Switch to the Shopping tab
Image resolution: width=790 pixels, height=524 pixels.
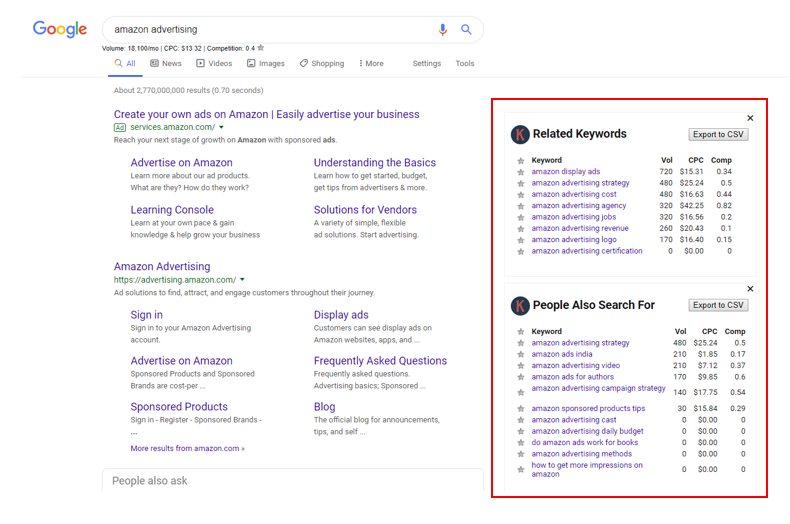tap(322, 63)
